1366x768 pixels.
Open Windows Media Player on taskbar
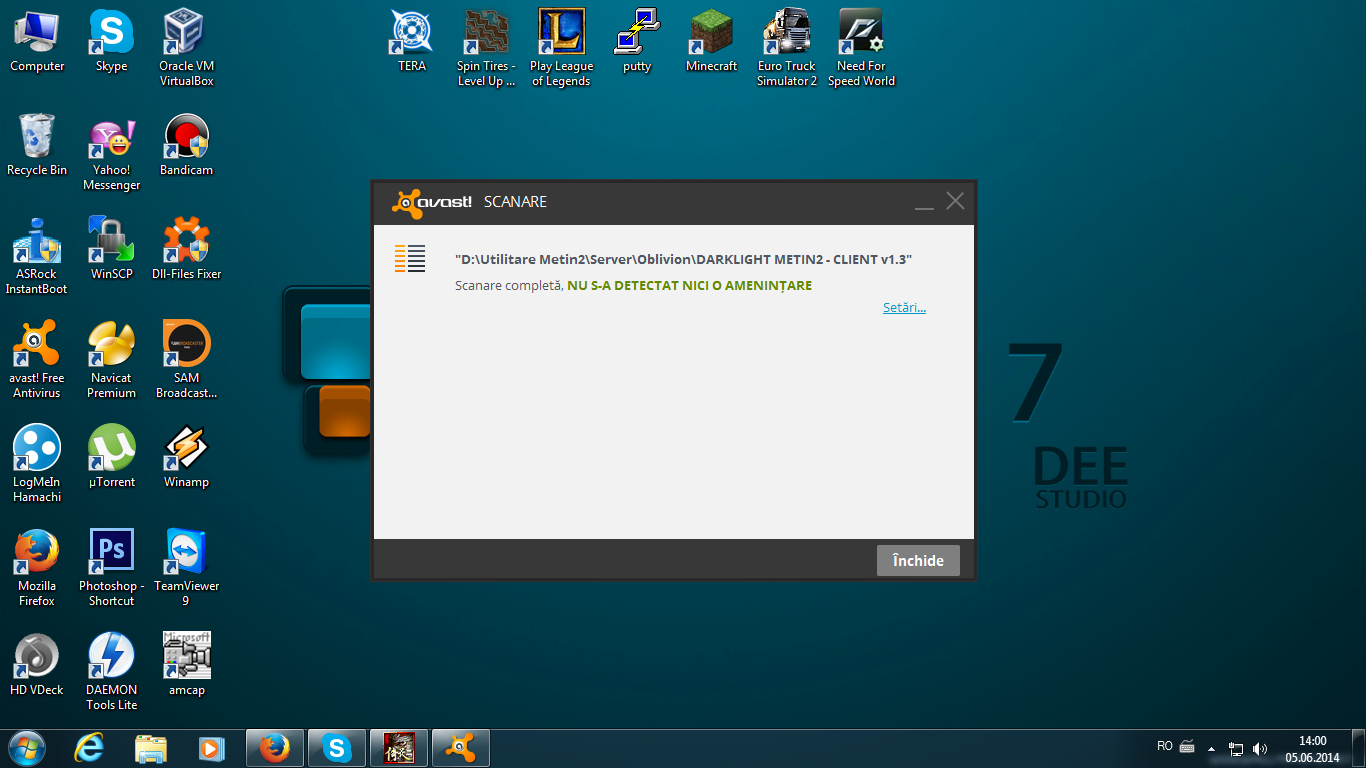210,747
